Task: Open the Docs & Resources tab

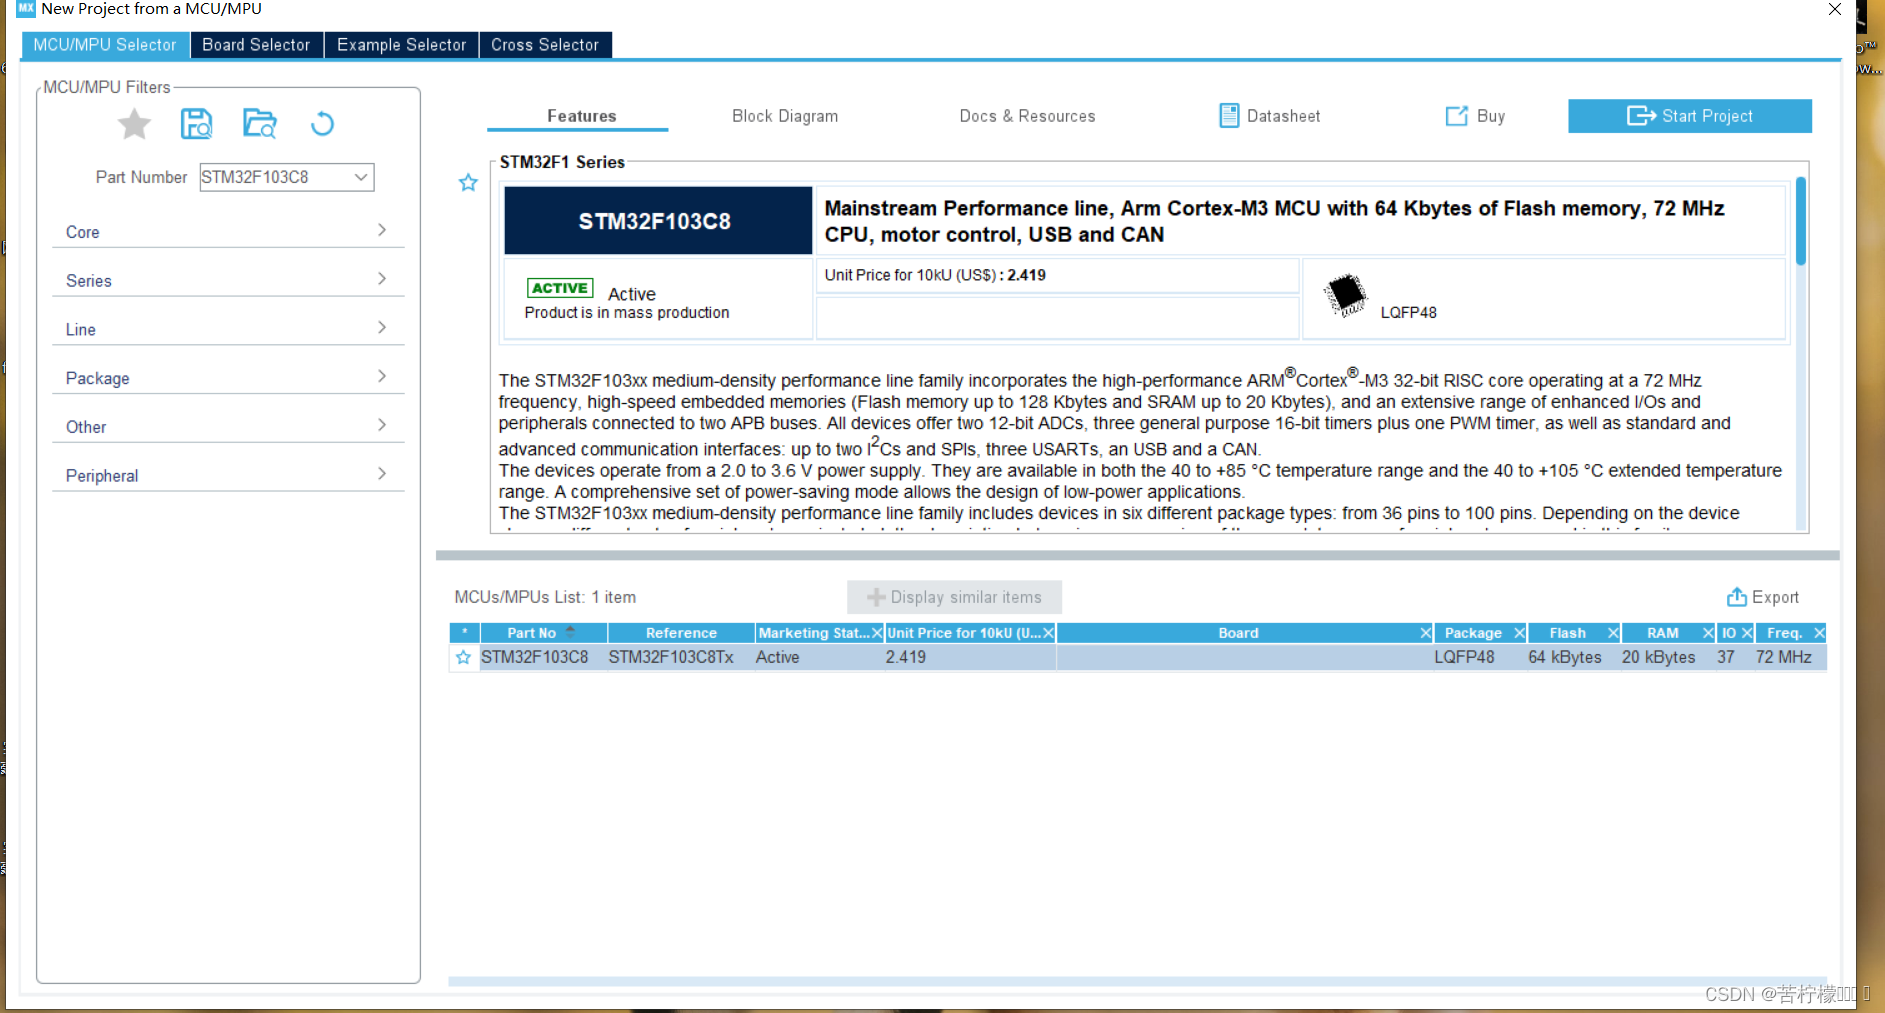Action: (1027, 116)
